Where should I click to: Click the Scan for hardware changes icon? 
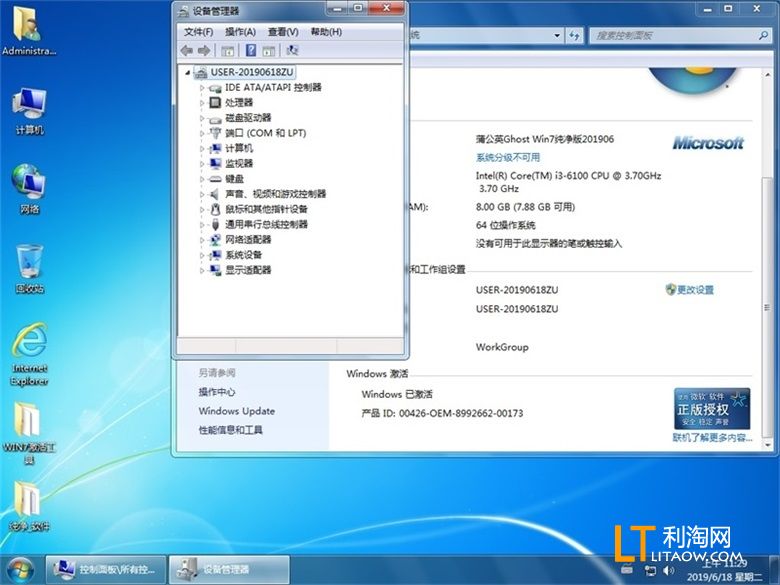click(292, 50)
